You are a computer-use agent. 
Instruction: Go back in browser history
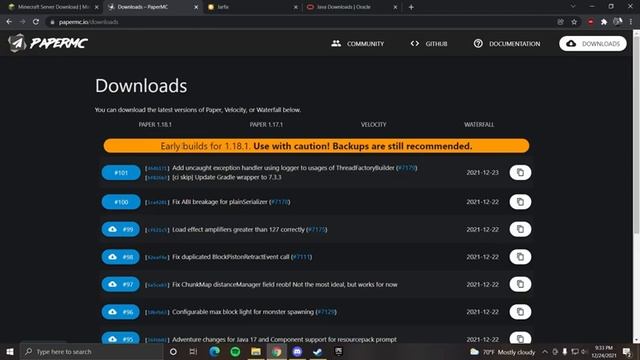[9, 22]
